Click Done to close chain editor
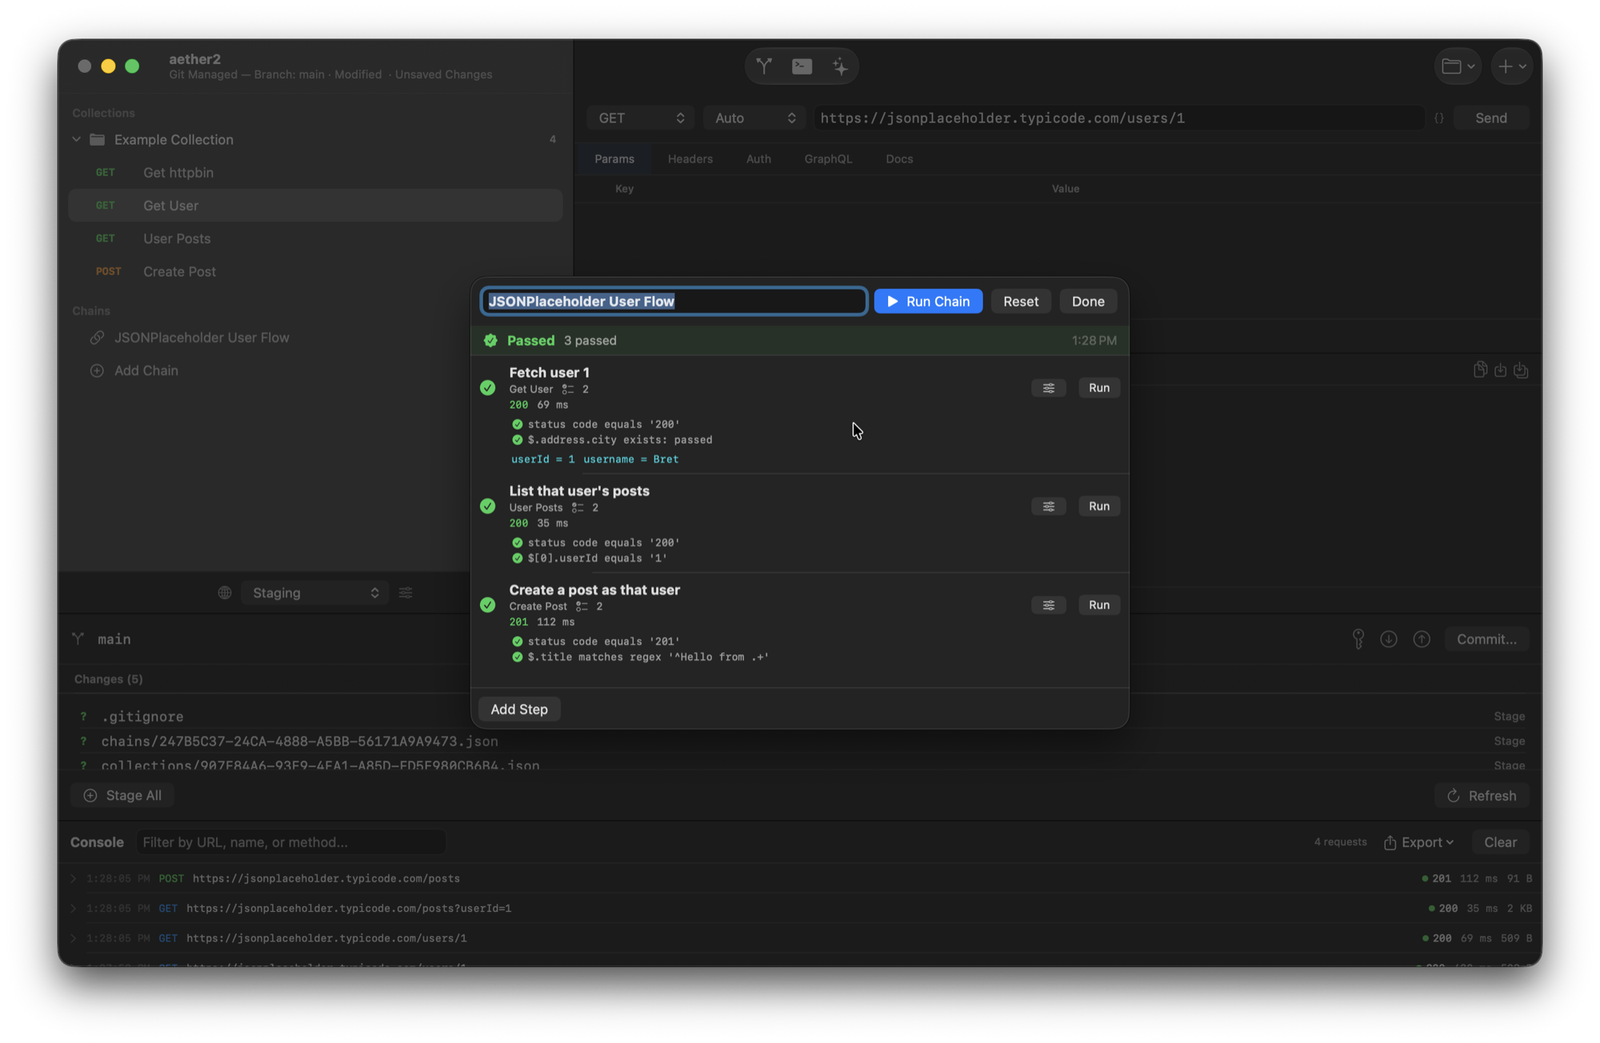1600x1043 pixels. coord(1088,301)
